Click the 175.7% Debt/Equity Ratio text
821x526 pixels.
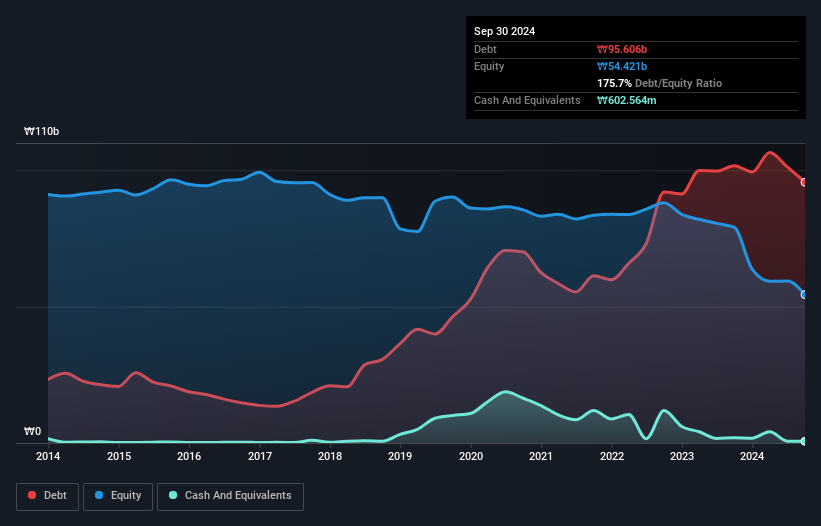pos(659,83)
